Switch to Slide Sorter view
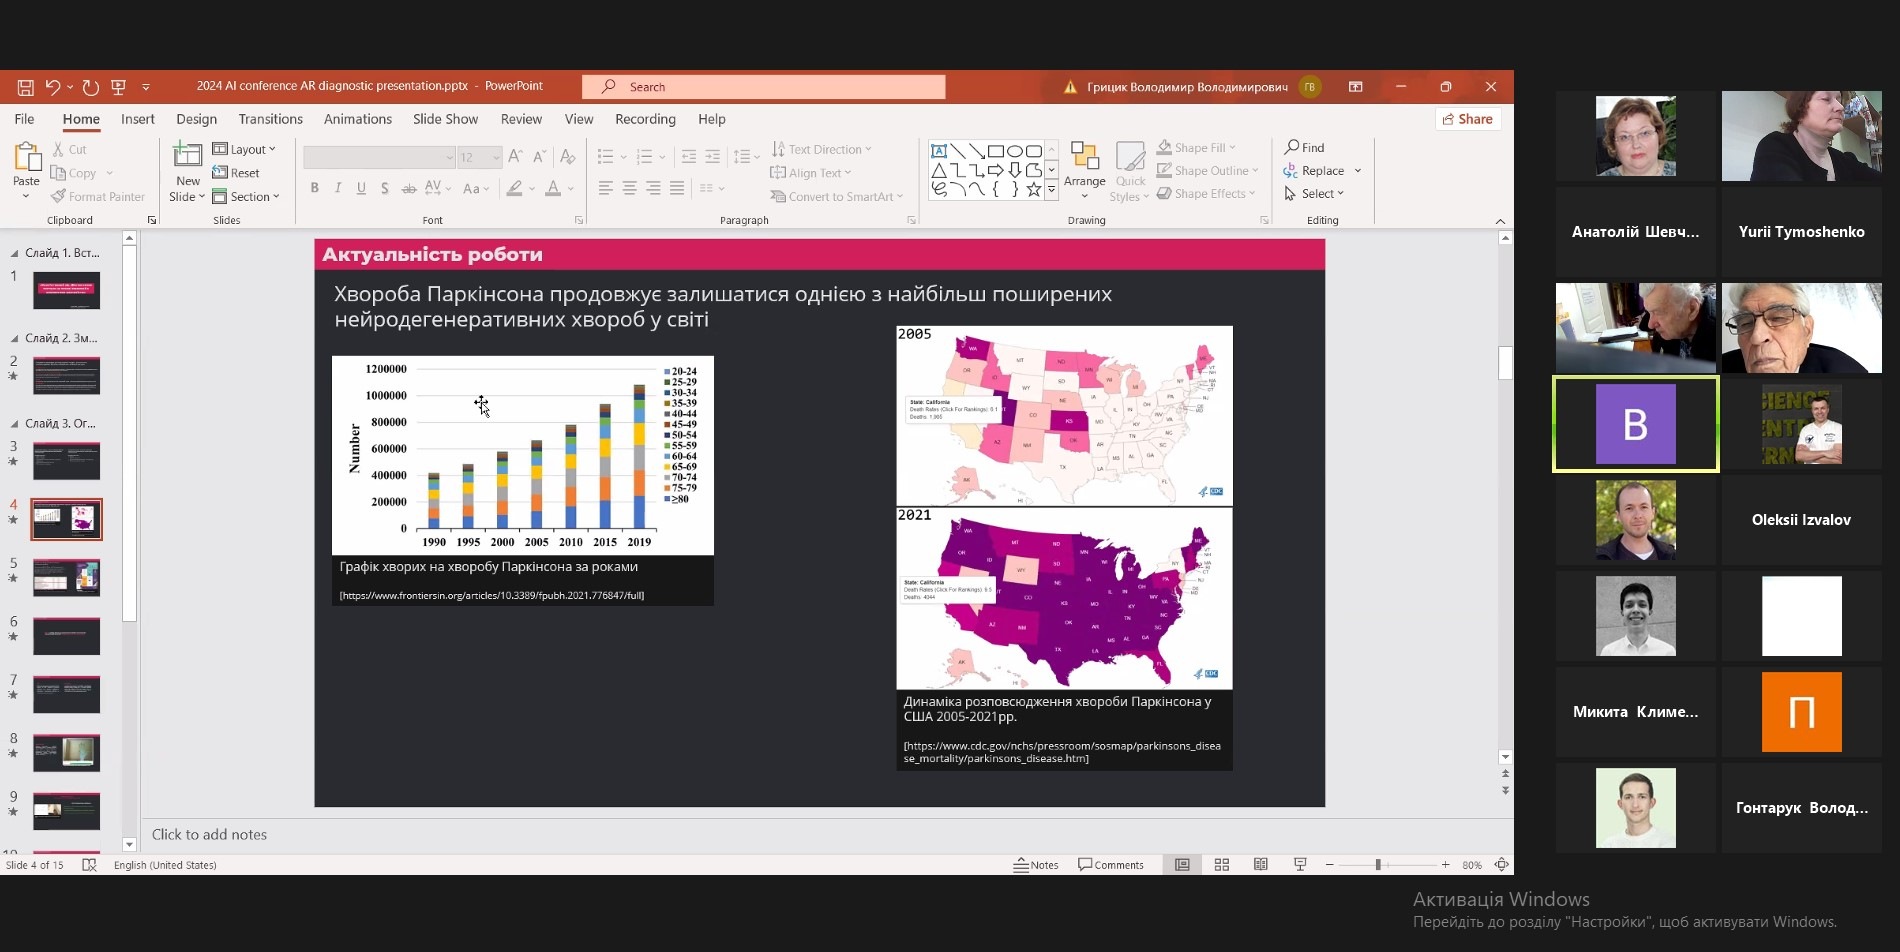The width and height of the screenshot is (1900, 952). click(1221, 865)
